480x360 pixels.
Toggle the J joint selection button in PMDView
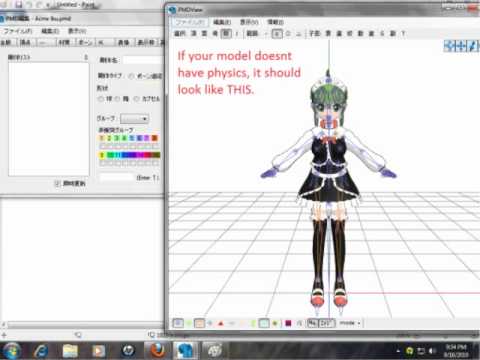coord(237,33)
